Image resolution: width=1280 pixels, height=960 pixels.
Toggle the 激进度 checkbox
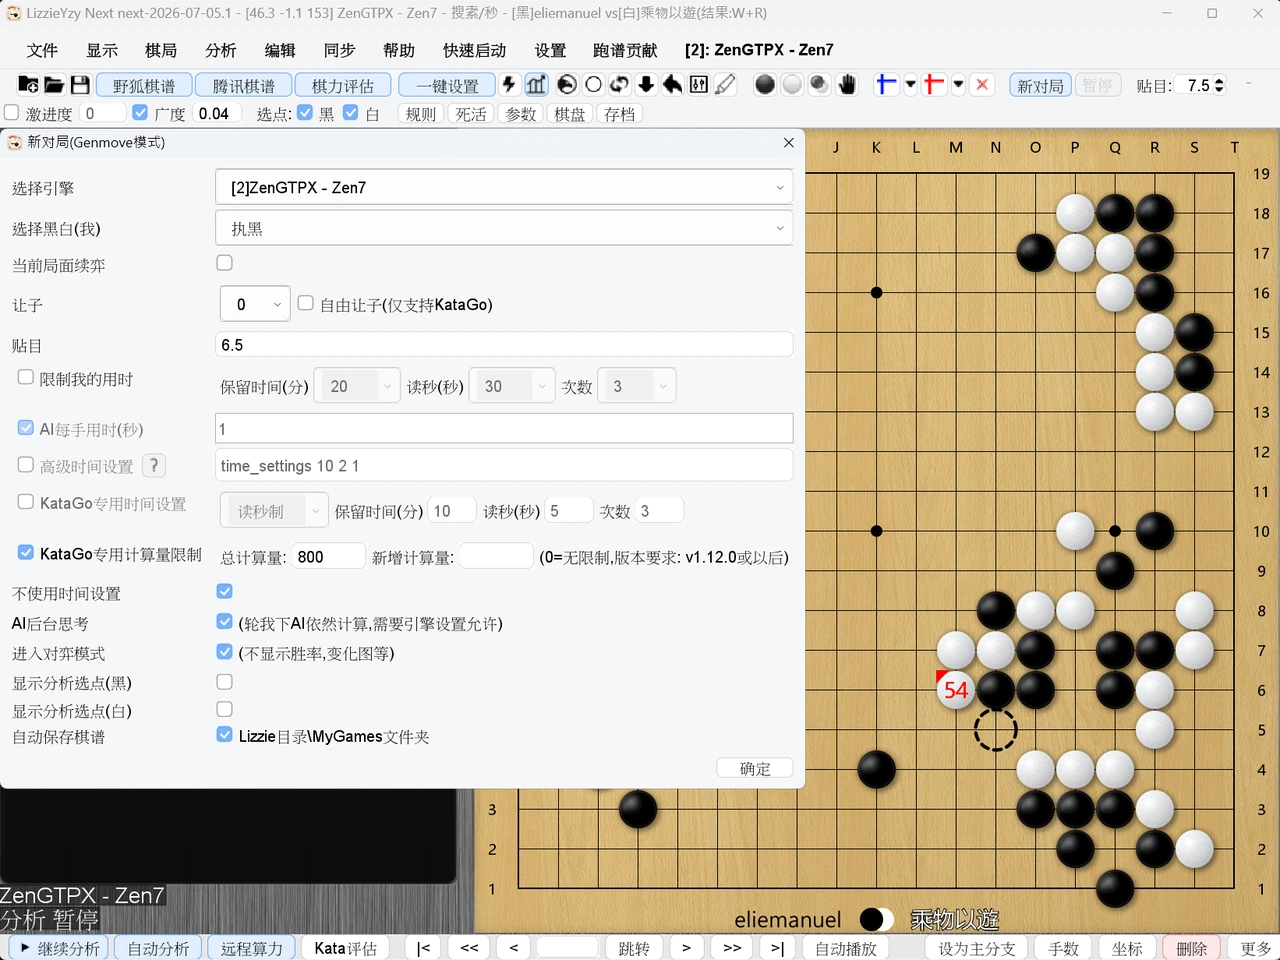point(12,113)
